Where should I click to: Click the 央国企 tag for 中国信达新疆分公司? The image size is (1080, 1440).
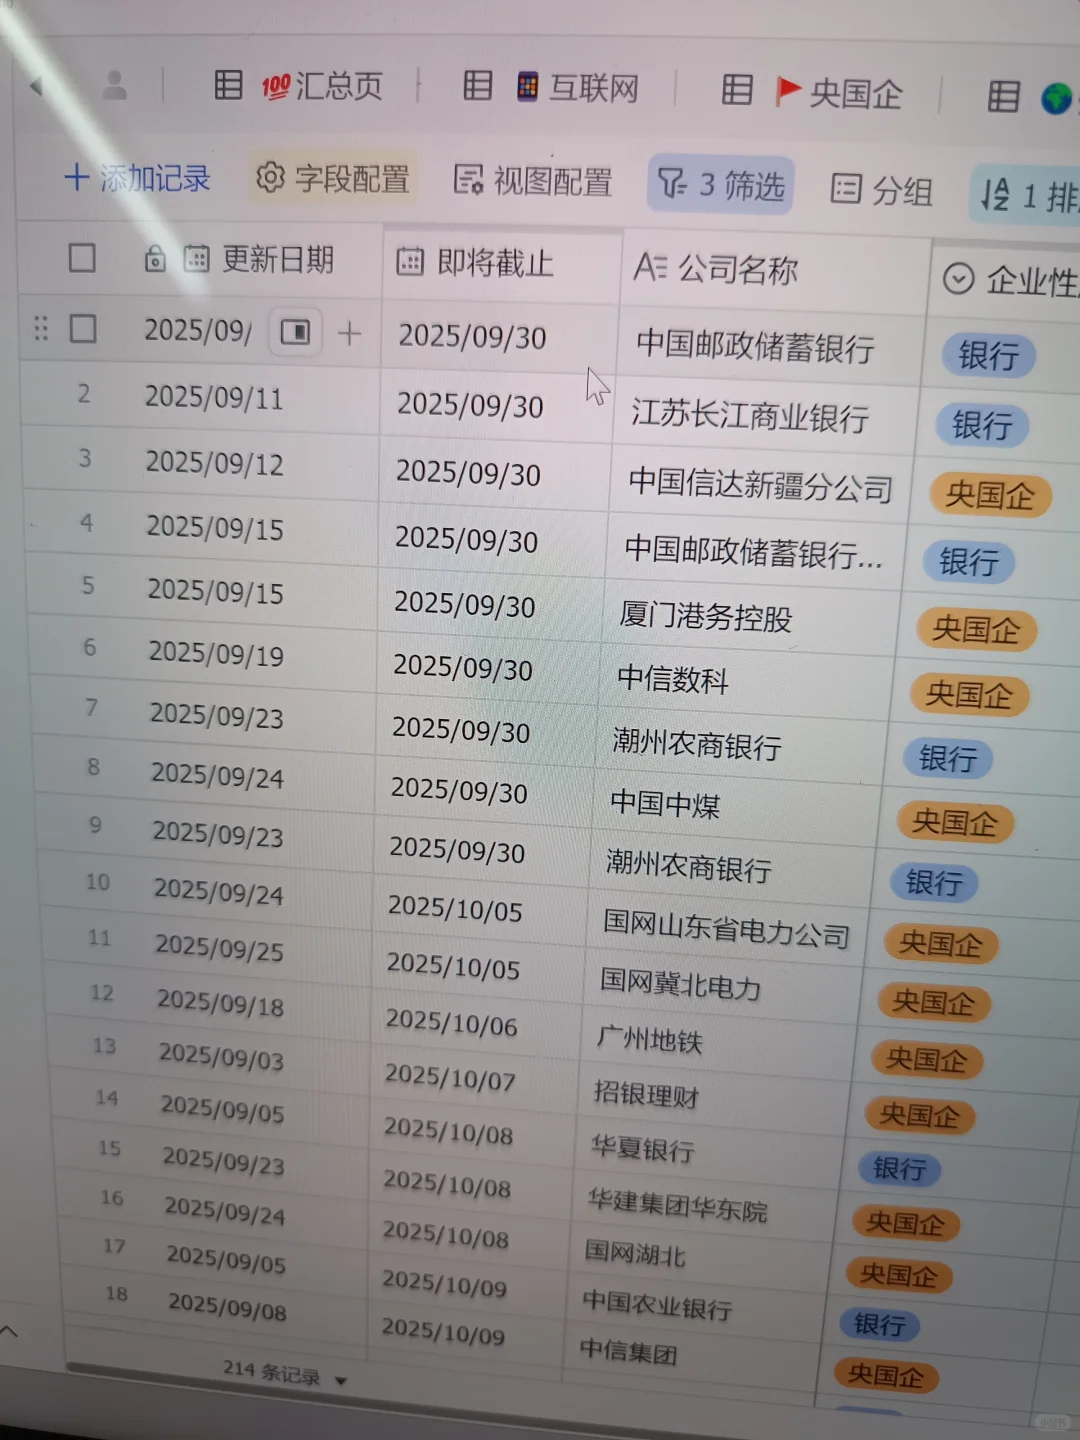pos(990,495)
